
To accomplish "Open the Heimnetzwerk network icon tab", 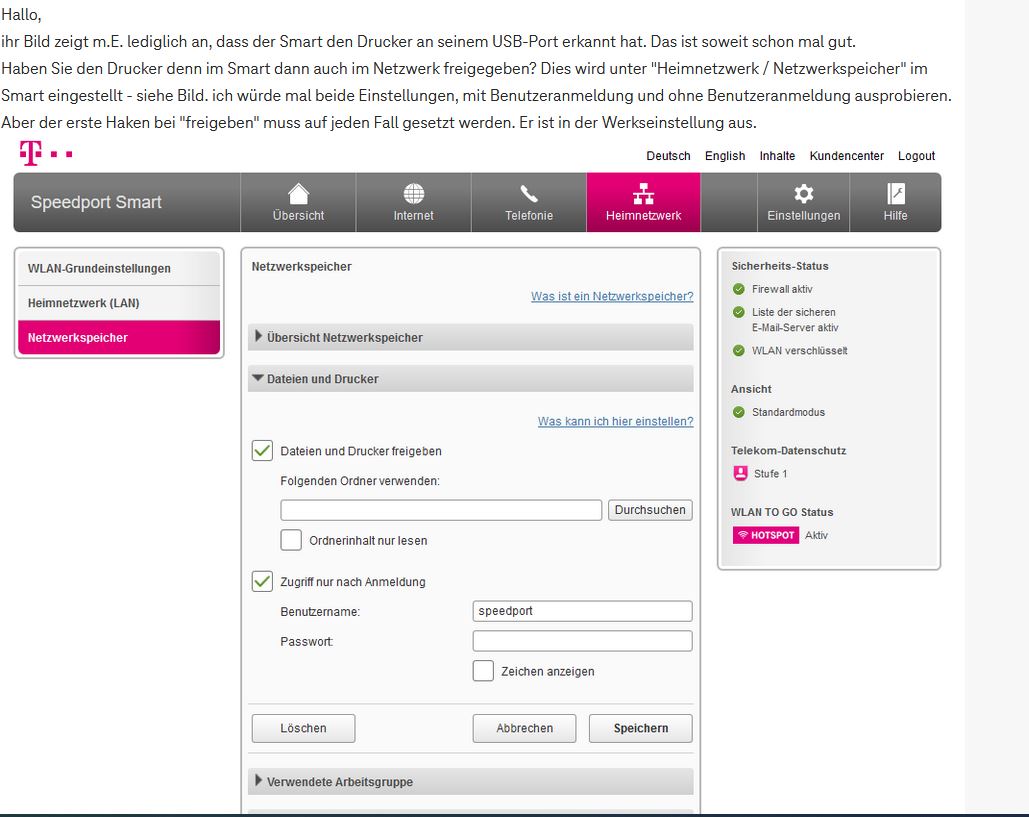I will click(x=643, y=202).
